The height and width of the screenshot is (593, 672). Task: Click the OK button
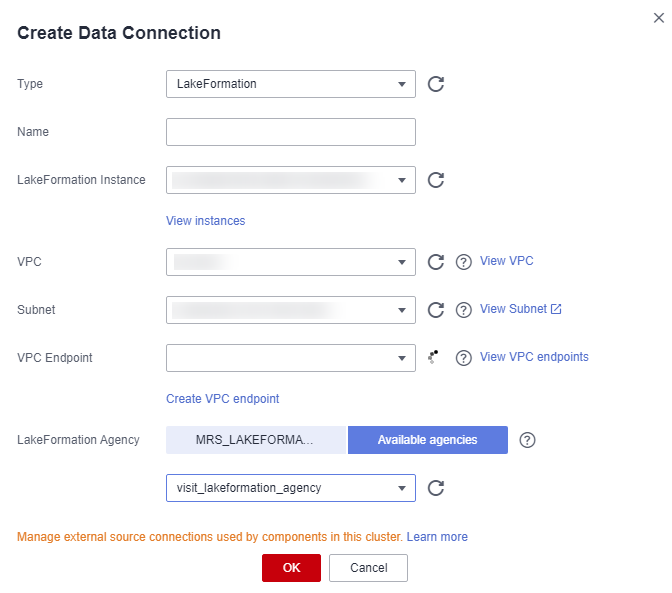pyautogui.click(x=291, y=568)
